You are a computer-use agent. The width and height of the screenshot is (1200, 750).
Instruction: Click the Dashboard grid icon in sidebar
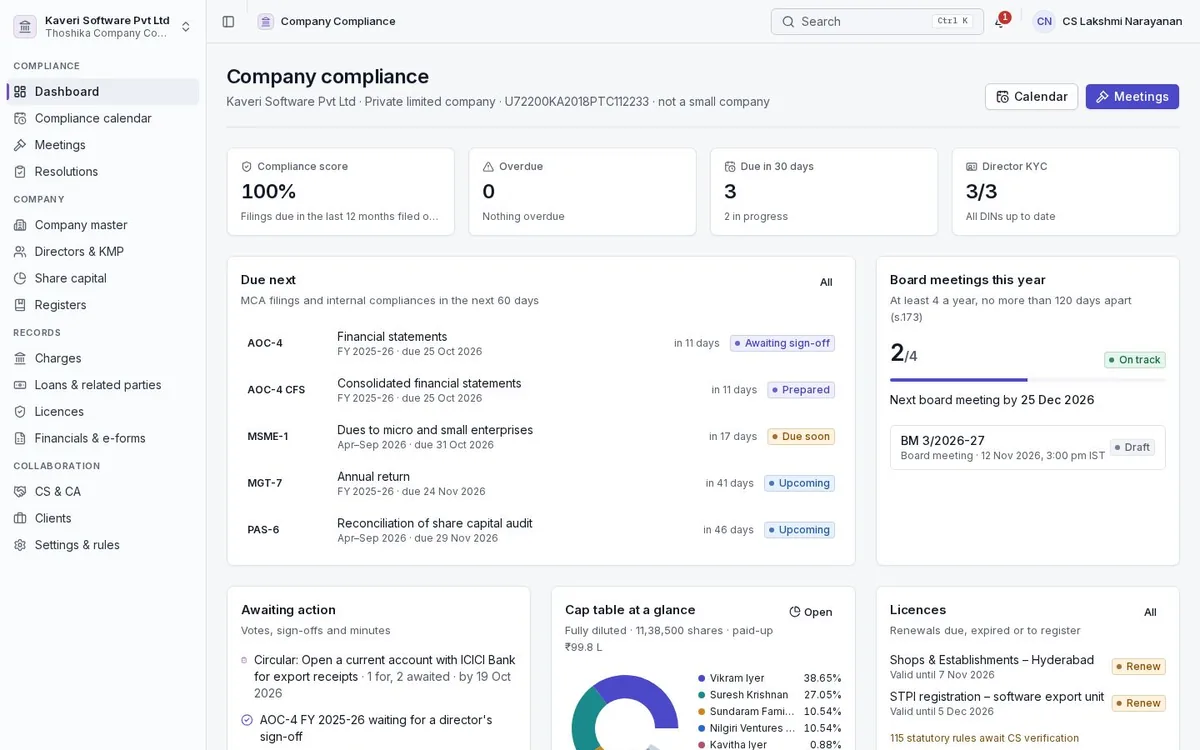tap(20, 92)
